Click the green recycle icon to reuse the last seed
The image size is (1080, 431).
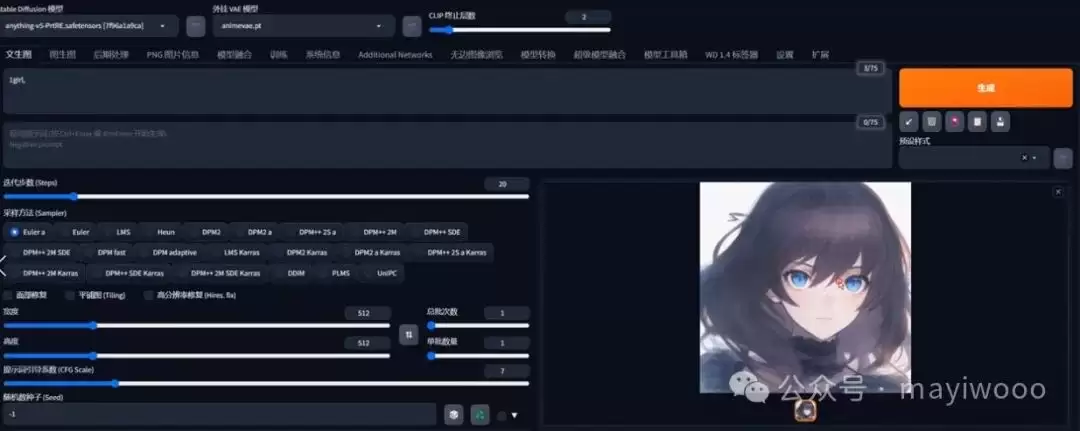480,414
